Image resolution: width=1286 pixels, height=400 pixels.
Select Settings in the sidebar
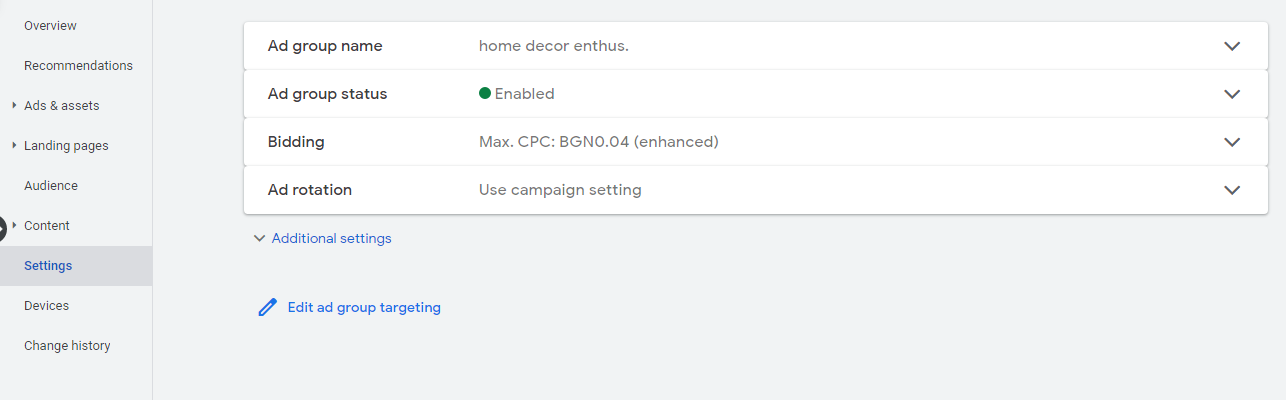pyautogui.click(x=48, y=265)
